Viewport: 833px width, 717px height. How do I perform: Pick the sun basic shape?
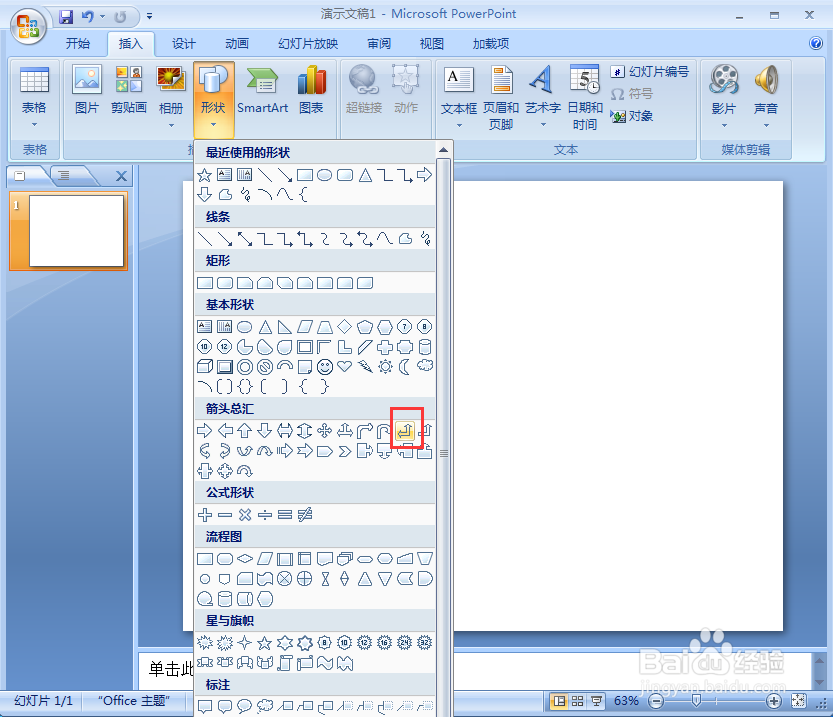(385, 366)
